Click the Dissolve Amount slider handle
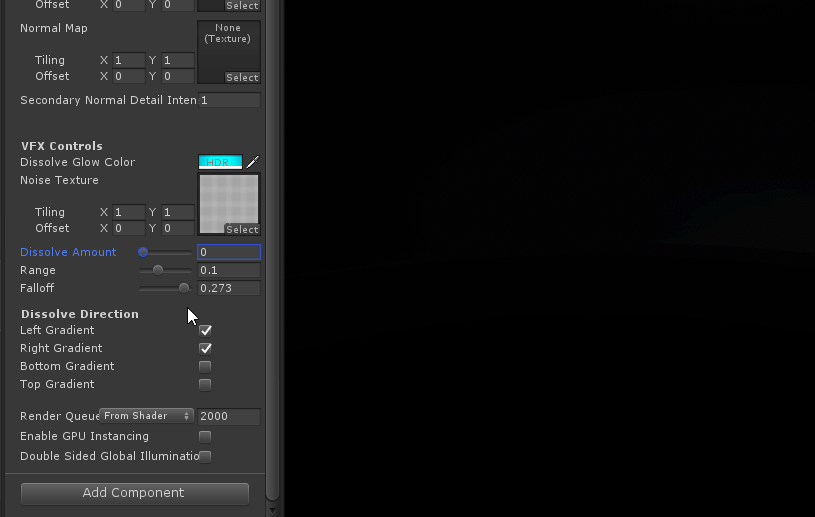Screen dimensions: 815x517 tap(143, 252)
